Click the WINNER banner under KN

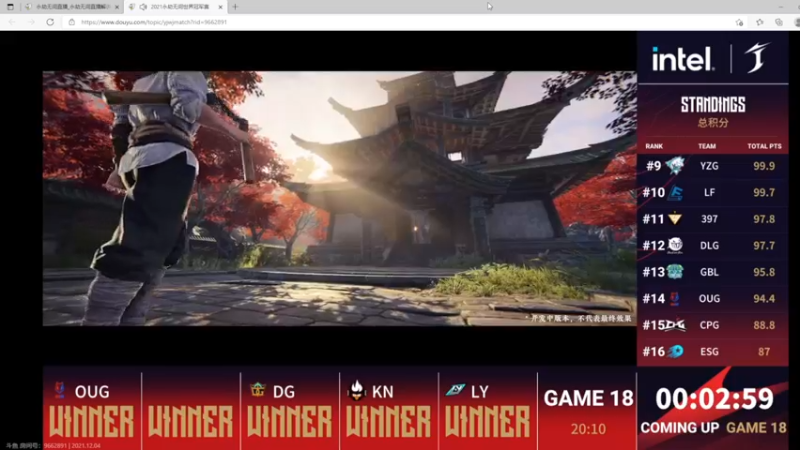pos(388,421)
